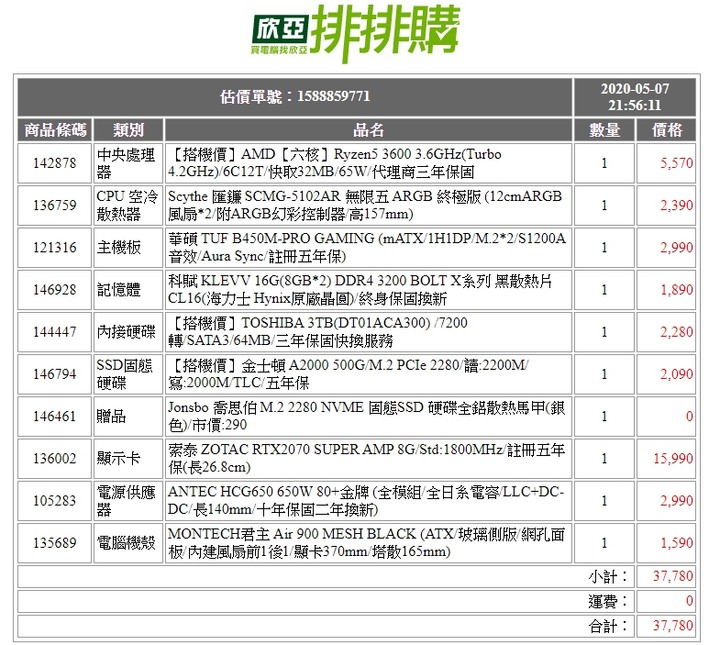Click the 華碩 TUF B450M-PRO GAMING name
The image size is (720, 645).
[x=367, y=247]
